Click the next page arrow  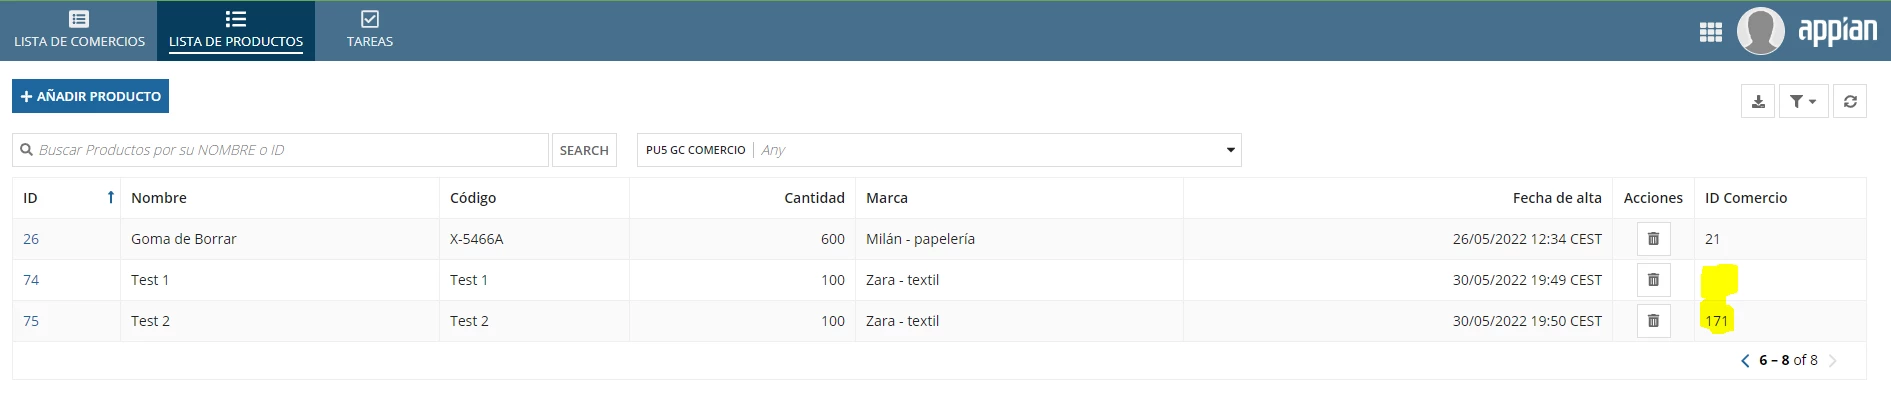pyautogui.click(x=1833, y=360)
